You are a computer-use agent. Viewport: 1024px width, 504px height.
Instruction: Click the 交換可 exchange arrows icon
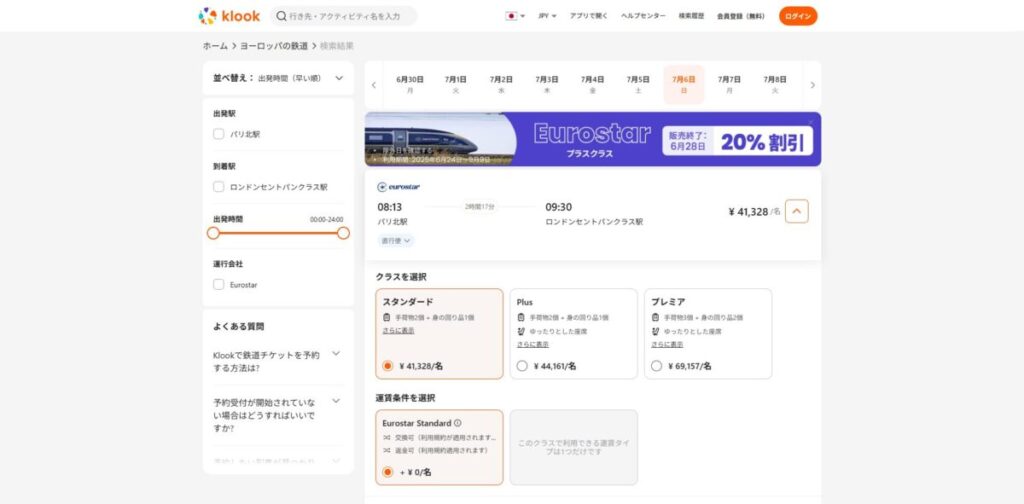[x=387, y=437]
